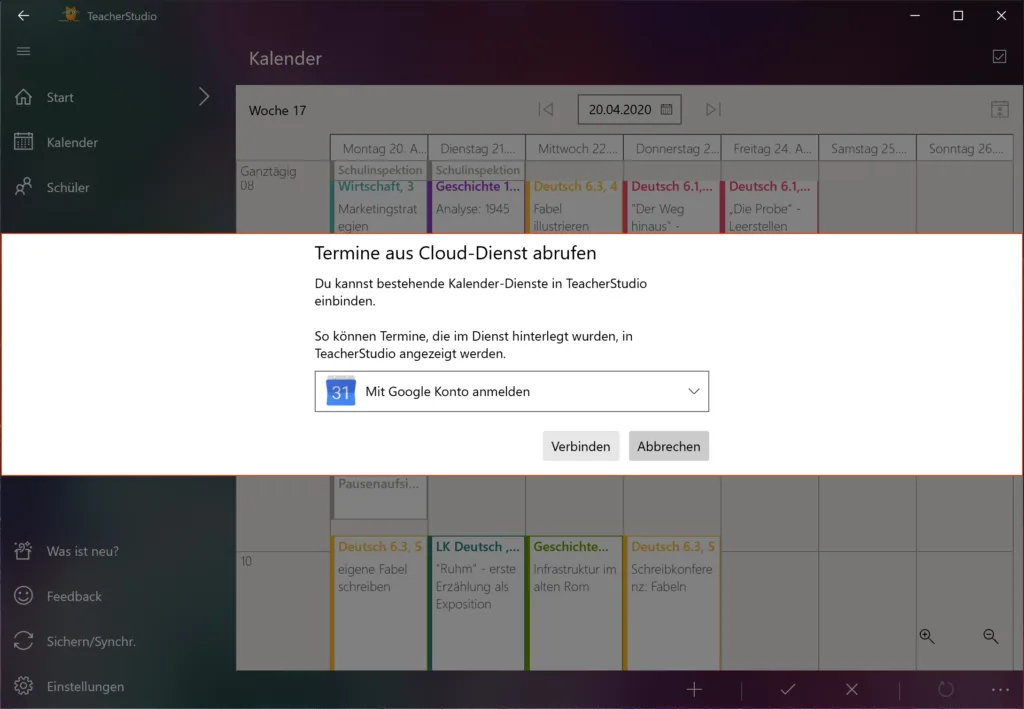Open the LK Deutsch "Ruhm" lesson
The width and height of the screenshot is (1024, 709).
[x=477, y=603]
